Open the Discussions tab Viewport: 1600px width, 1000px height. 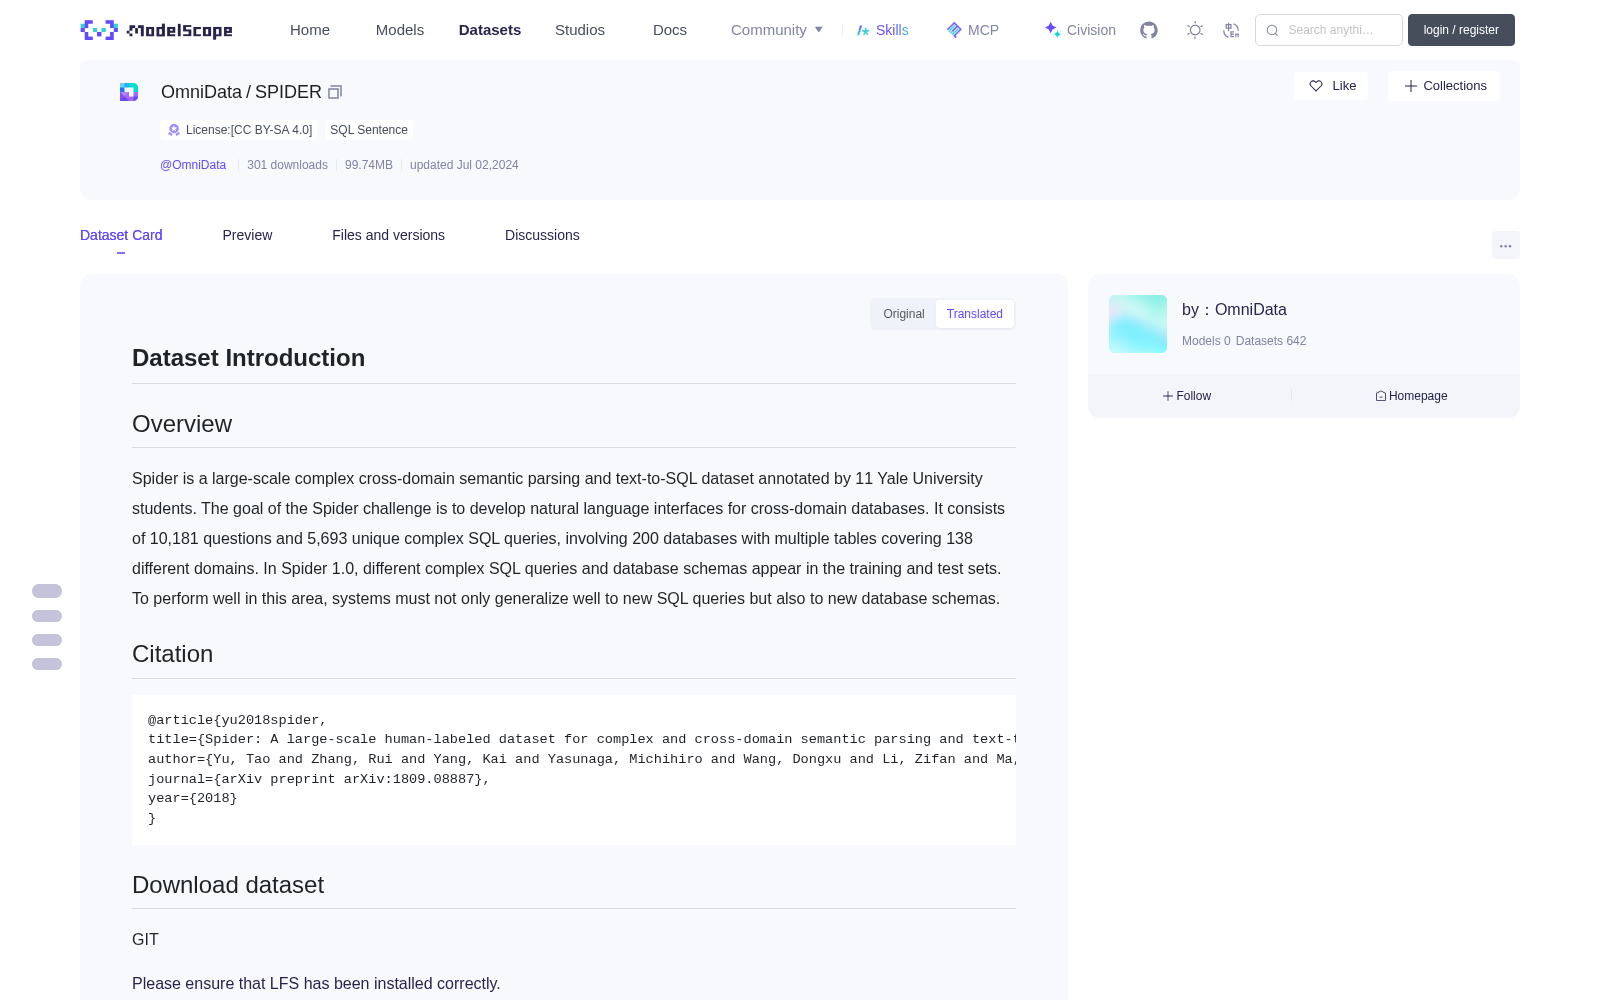(542, 235)
